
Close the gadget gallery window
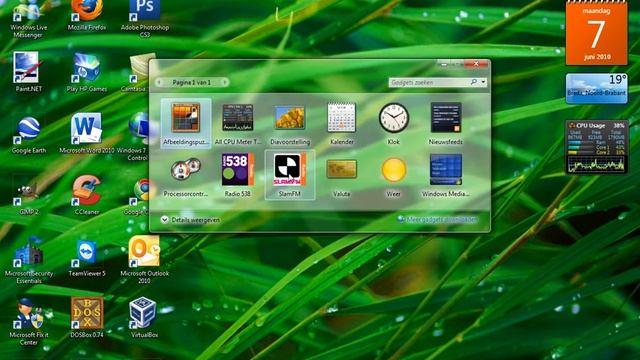click(476, 64)
